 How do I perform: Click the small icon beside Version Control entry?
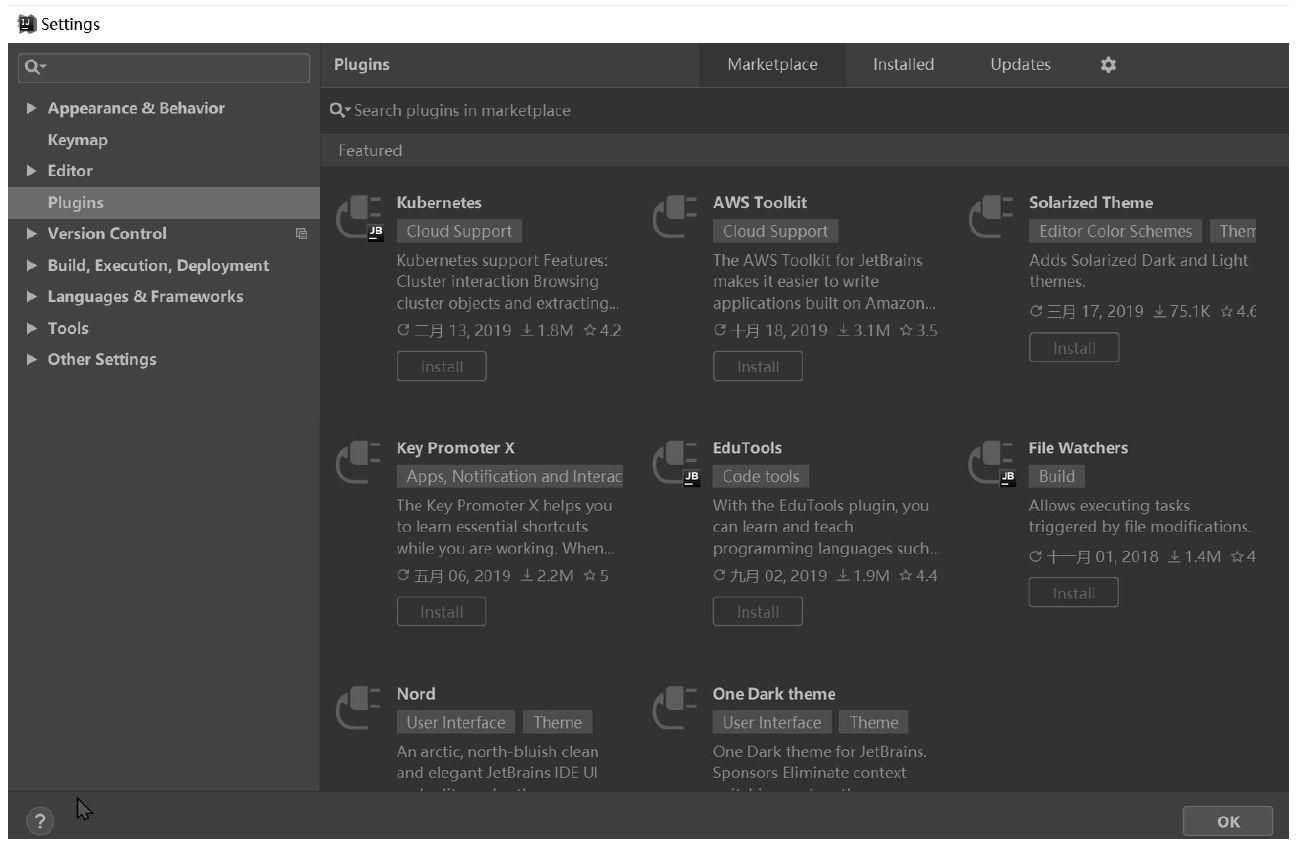[x=302, y=233]
